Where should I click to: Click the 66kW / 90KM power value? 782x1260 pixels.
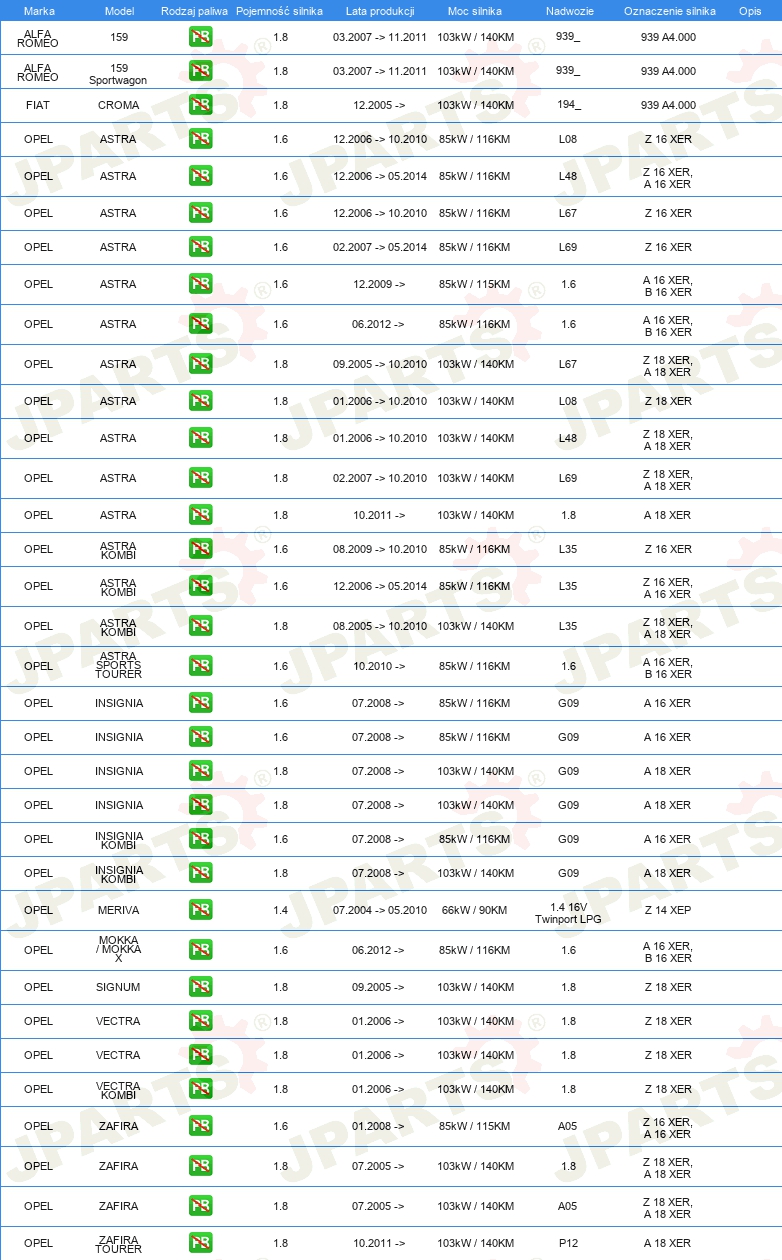tap(475, 910)
